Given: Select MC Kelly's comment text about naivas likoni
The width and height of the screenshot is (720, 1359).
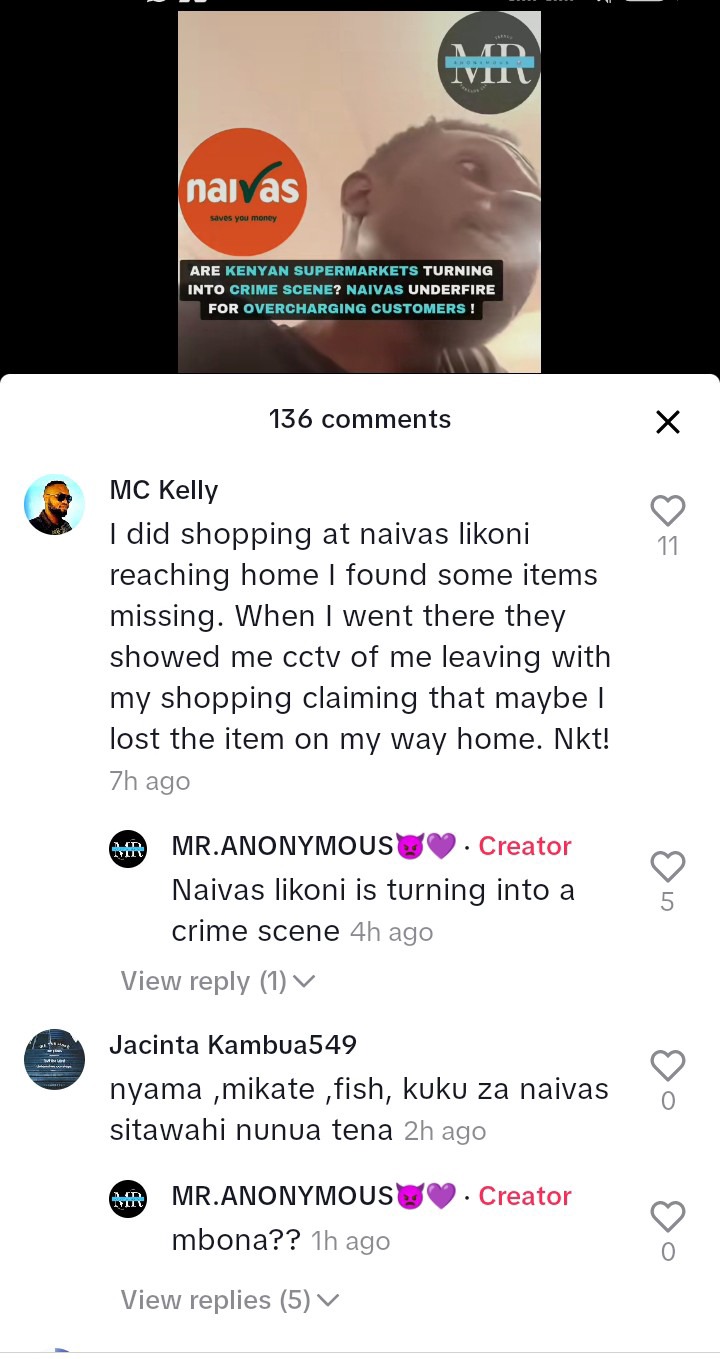Looking at the screenshot, I should [360, 636].
